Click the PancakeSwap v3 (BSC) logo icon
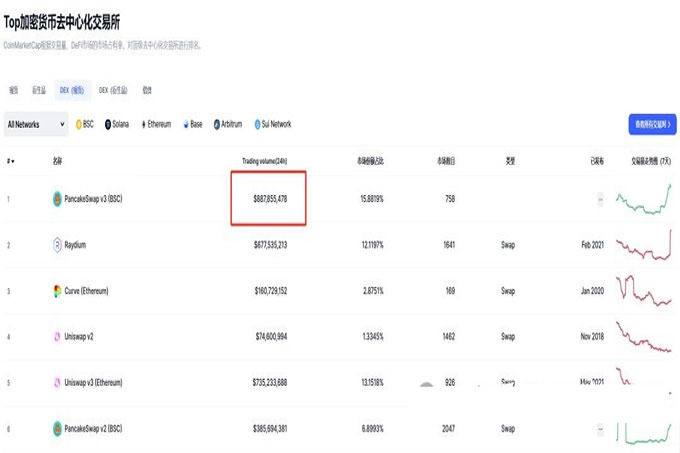 [x=57, y=199]
